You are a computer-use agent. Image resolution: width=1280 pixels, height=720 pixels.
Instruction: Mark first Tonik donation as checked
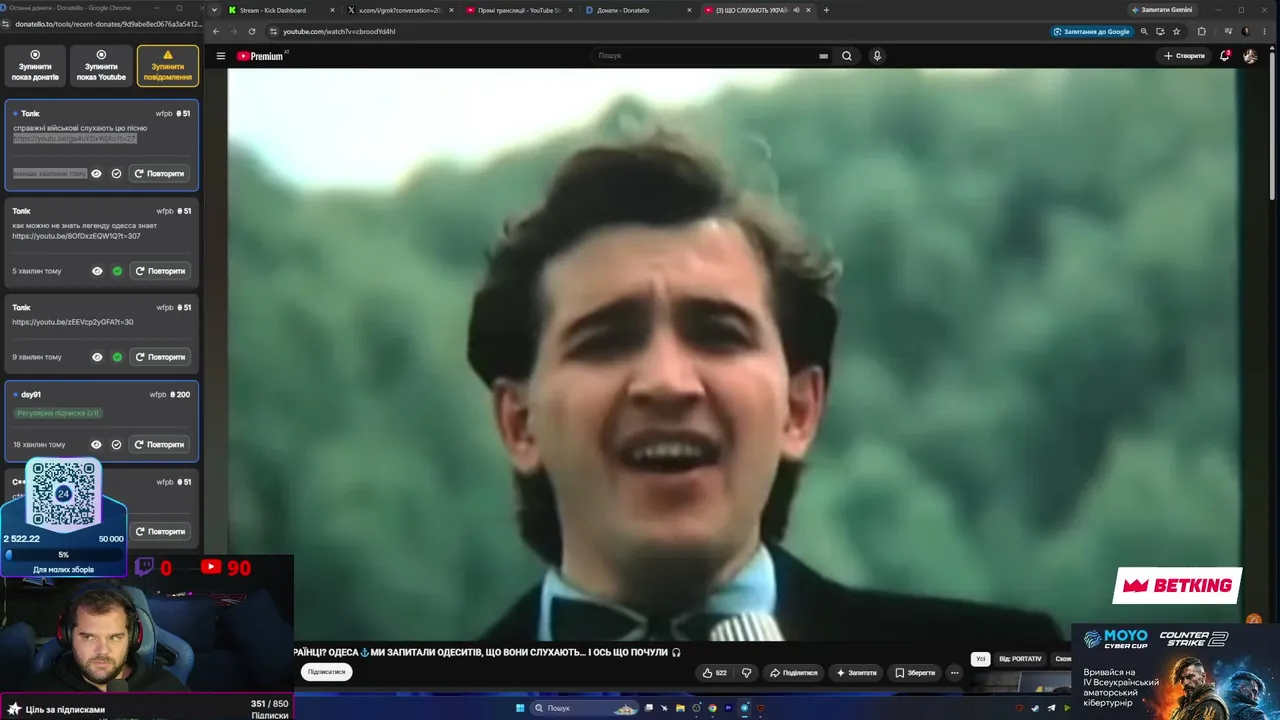[x=117, y=174]
